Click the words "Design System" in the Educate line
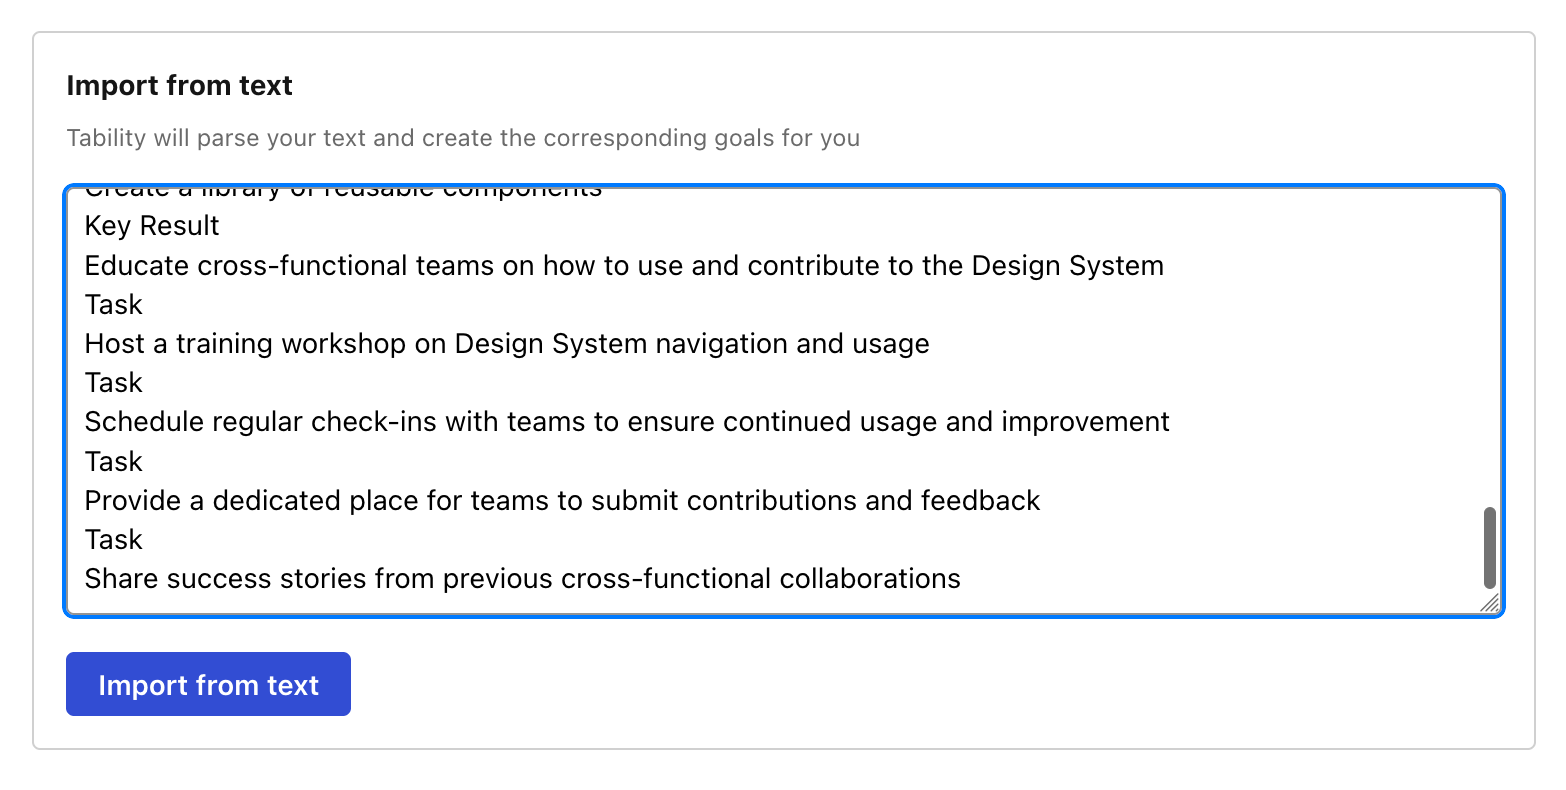 pos(1067,266)
